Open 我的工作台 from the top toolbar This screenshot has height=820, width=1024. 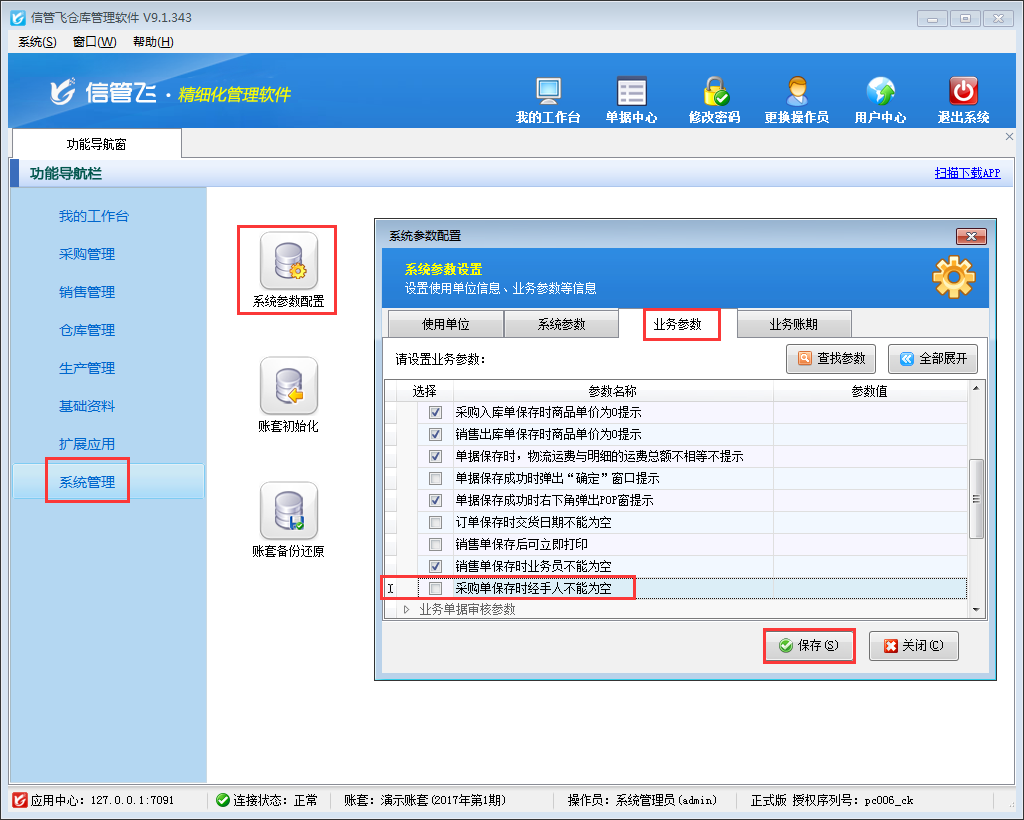pos(548,92)
